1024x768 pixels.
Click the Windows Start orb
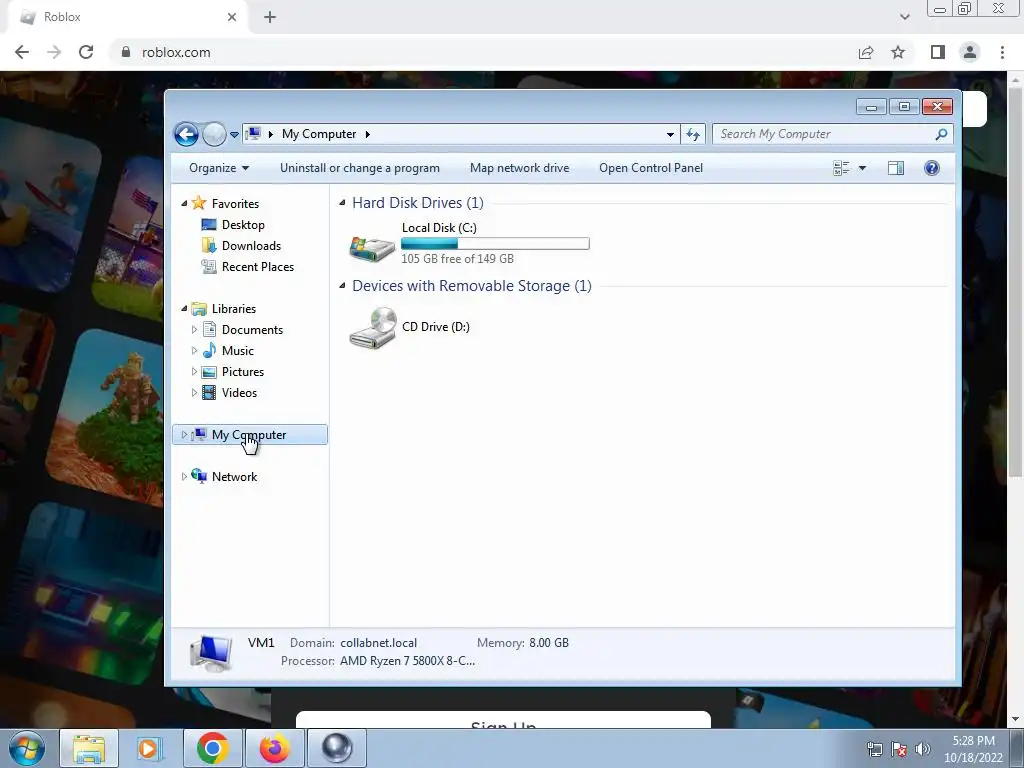click(x=27, y=748)
